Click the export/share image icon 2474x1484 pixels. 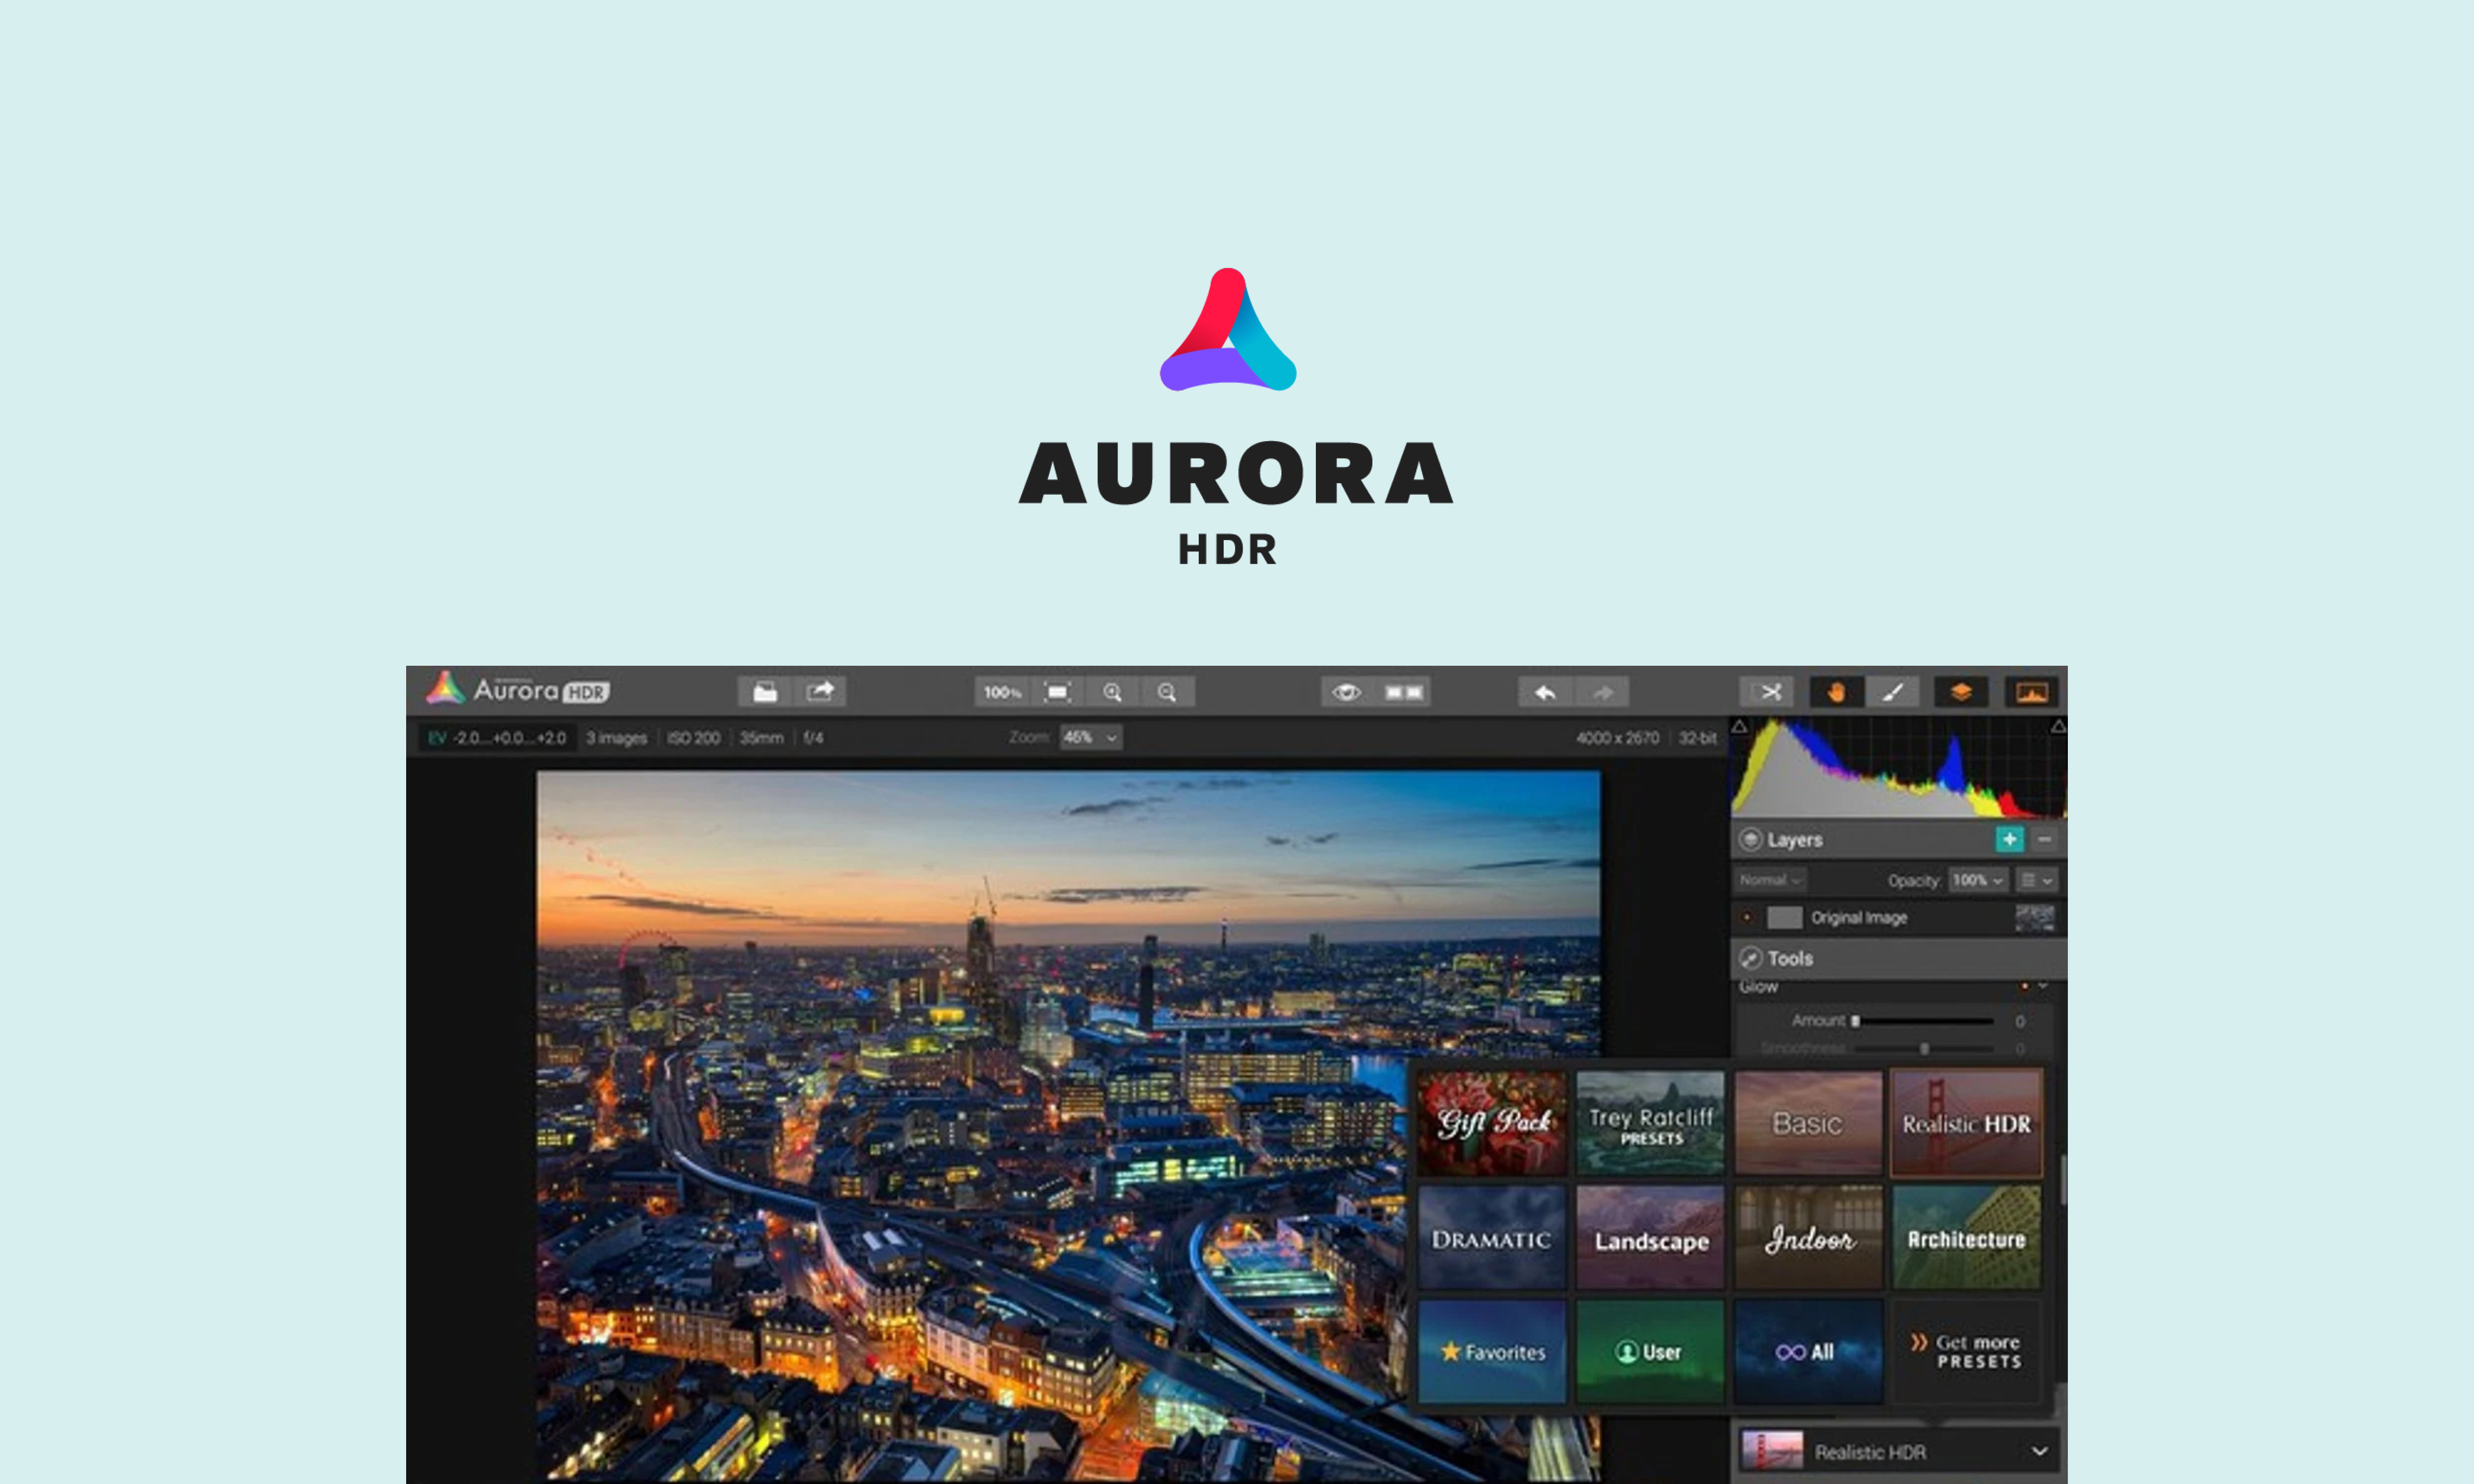[x=820, y=692]
